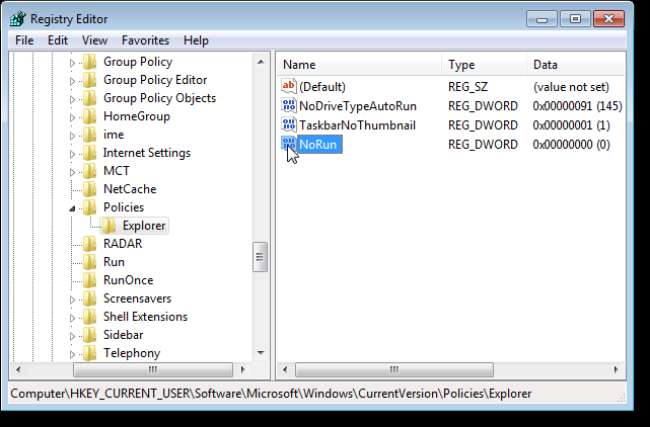This screenshot has height=427, width=650.
Task: Expand the HomeGroup key
Action: coord(73,118)
